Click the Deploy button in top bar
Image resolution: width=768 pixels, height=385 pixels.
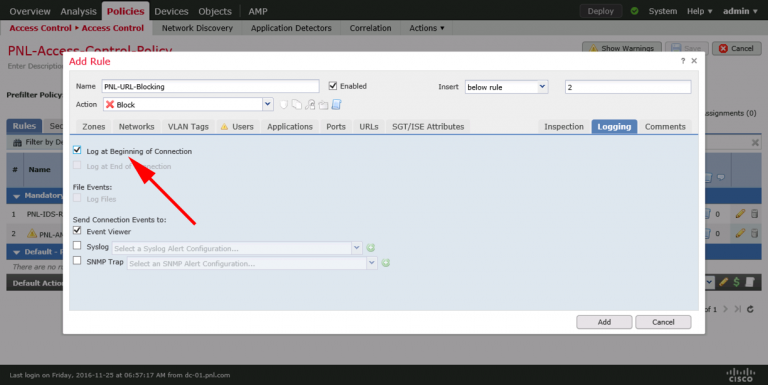pyautogui.click(x=600, y=11)
